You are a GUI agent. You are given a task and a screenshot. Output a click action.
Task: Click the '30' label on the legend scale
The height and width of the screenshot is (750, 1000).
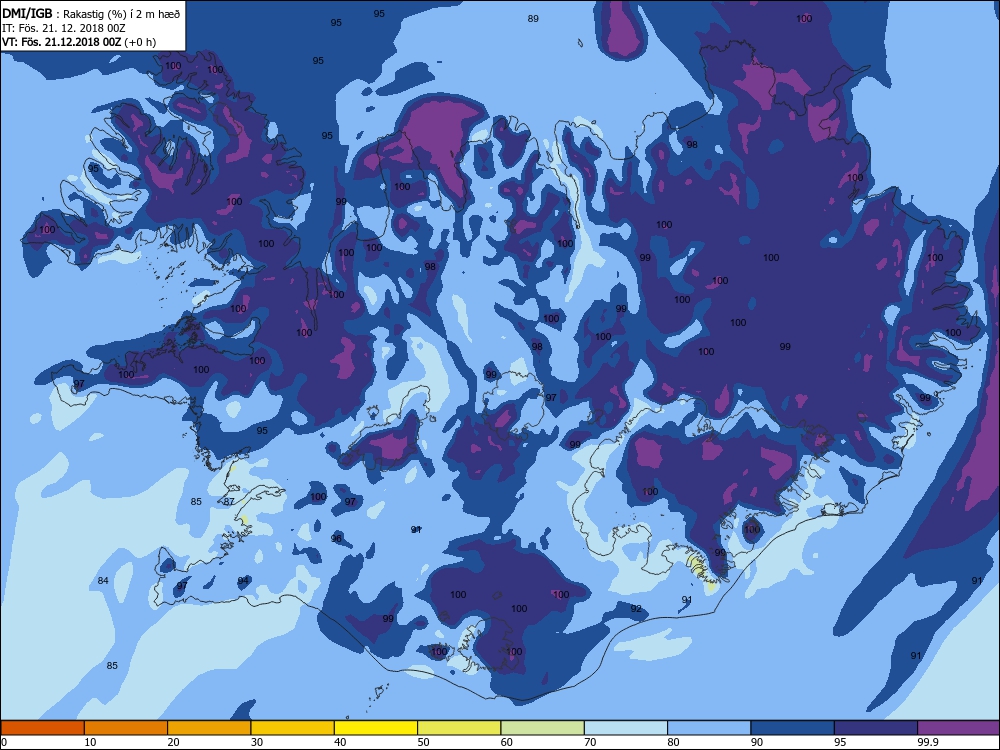coord(257,742)
